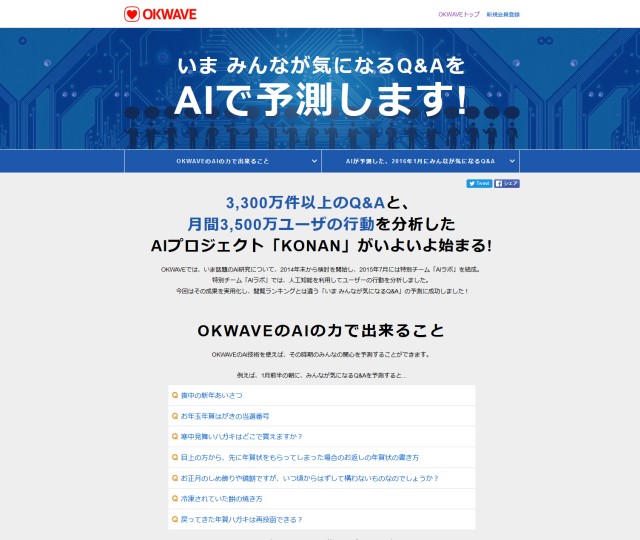Click Q icon beside 冷凍されていた餅の焼き方
Image resolution: width=640 pixels, height=540 pixels.
coord(175,499)
